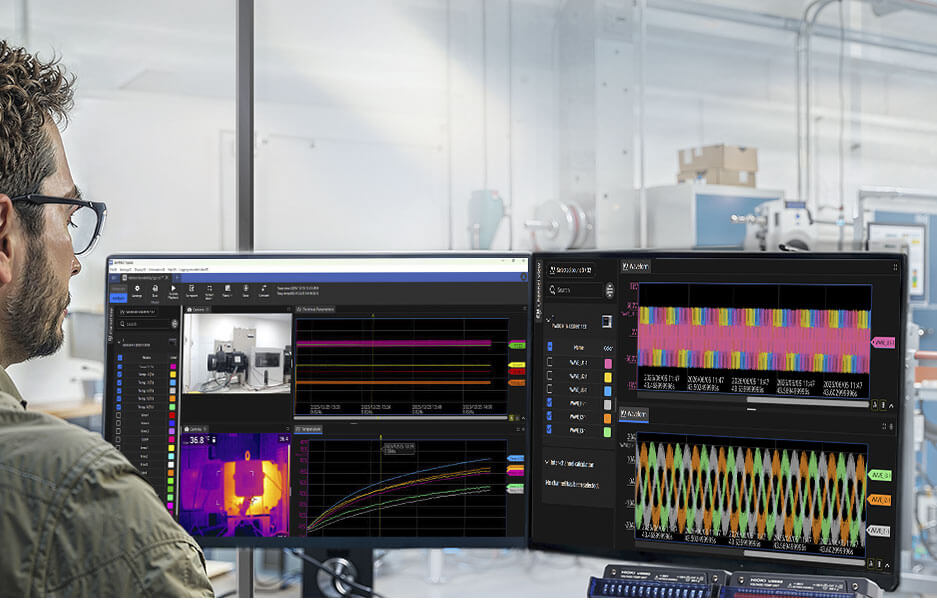The width and height of the screenshot is (937, 602).
Task: Open the magenta color swatch in left channel list
Action: (x=173, y=366)
